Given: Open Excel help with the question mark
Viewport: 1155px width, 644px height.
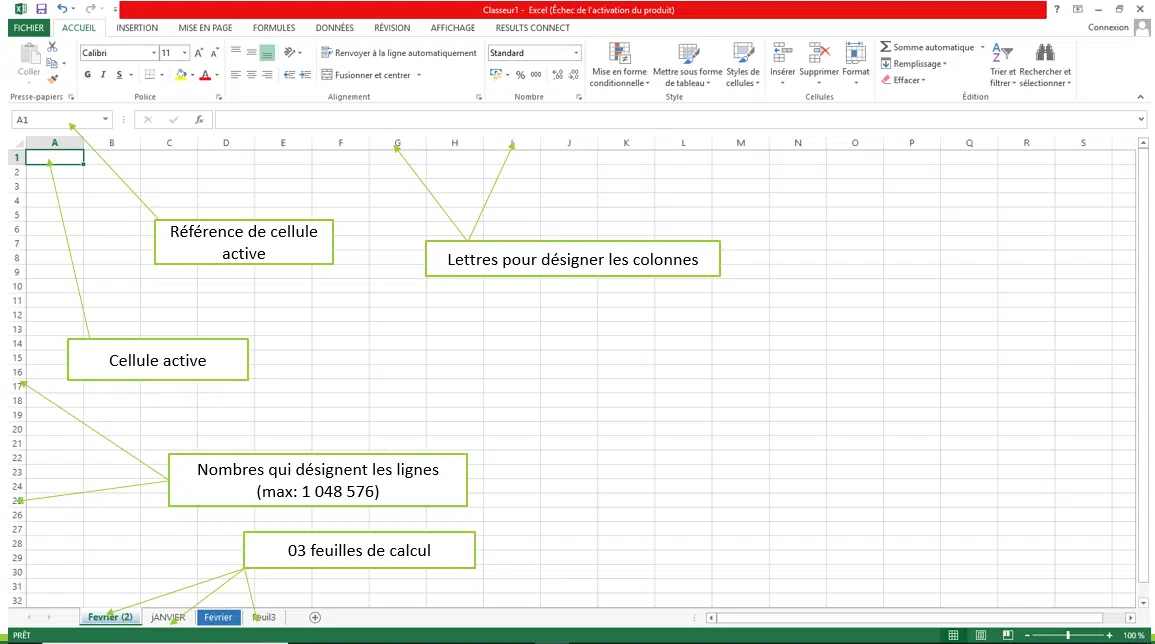Looking at the screenshot, I should click(x=1056, y=10).
